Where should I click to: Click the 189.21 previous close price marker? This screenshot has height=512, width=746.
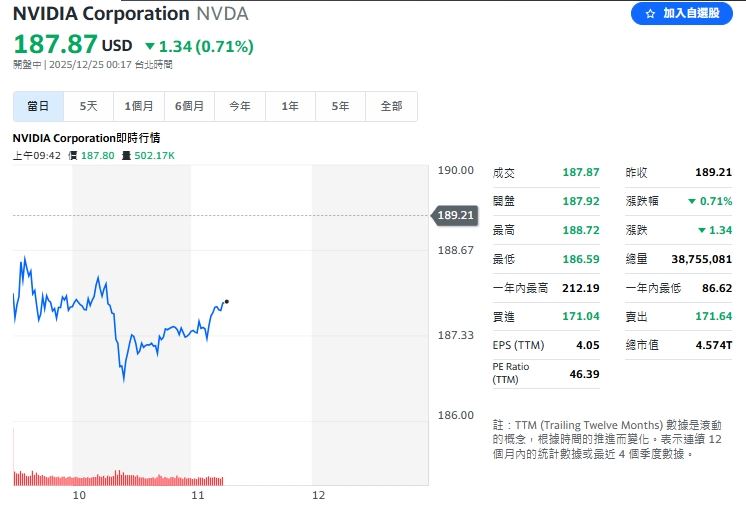pos(454,216)
